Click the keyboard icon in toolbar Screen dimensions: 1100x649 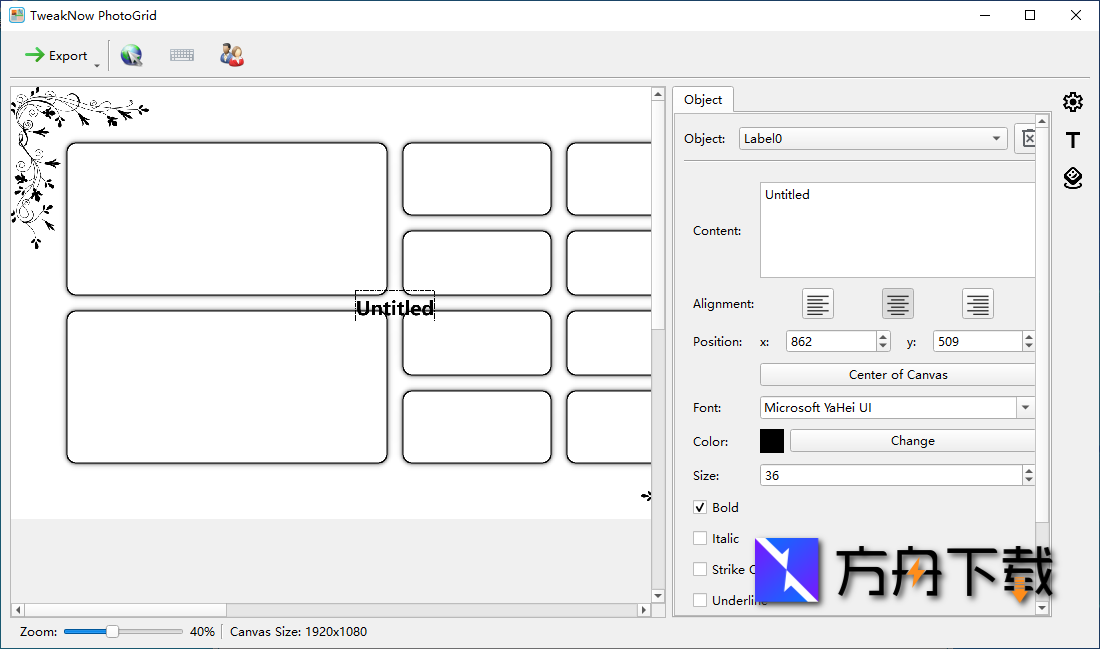[181, 56]
